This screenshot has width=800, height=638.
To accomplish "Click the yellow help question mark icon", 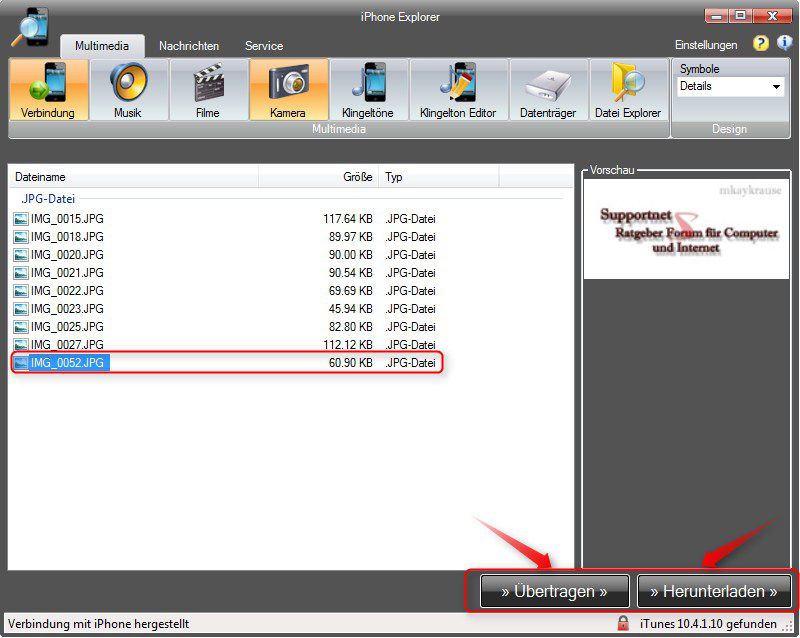I will point(761,44).
